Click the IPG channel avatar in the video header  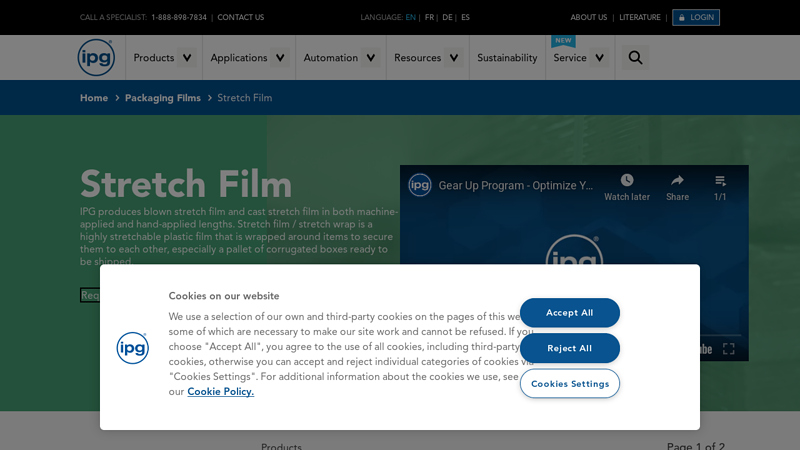click(420, 185)
